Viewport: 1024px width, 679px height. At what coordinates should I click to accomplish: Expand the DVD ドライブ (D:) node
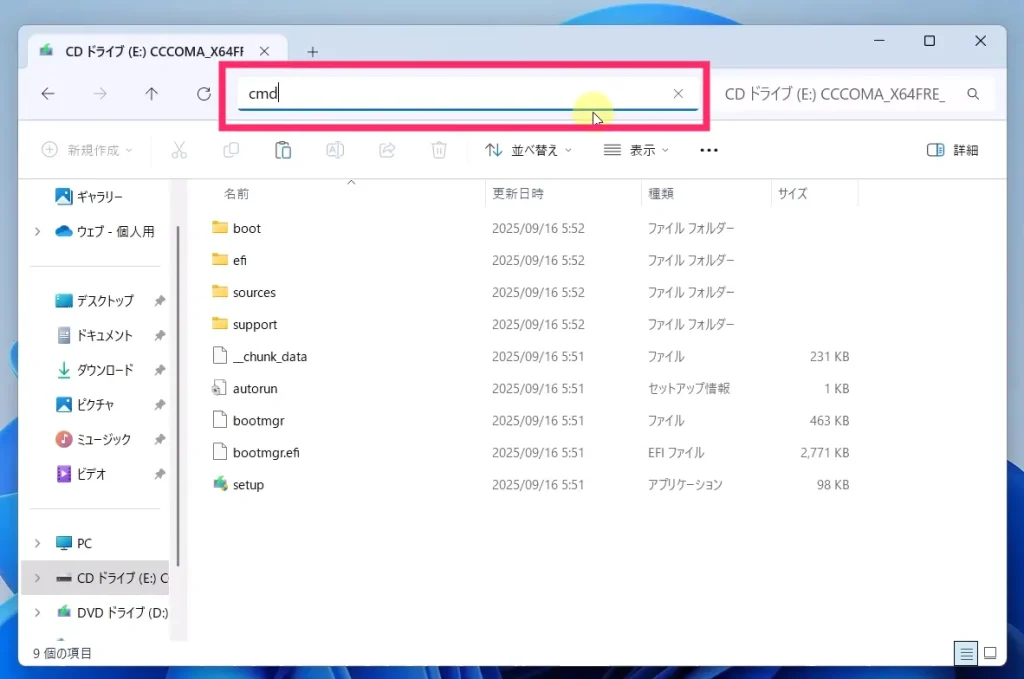[x=37, y=612]
